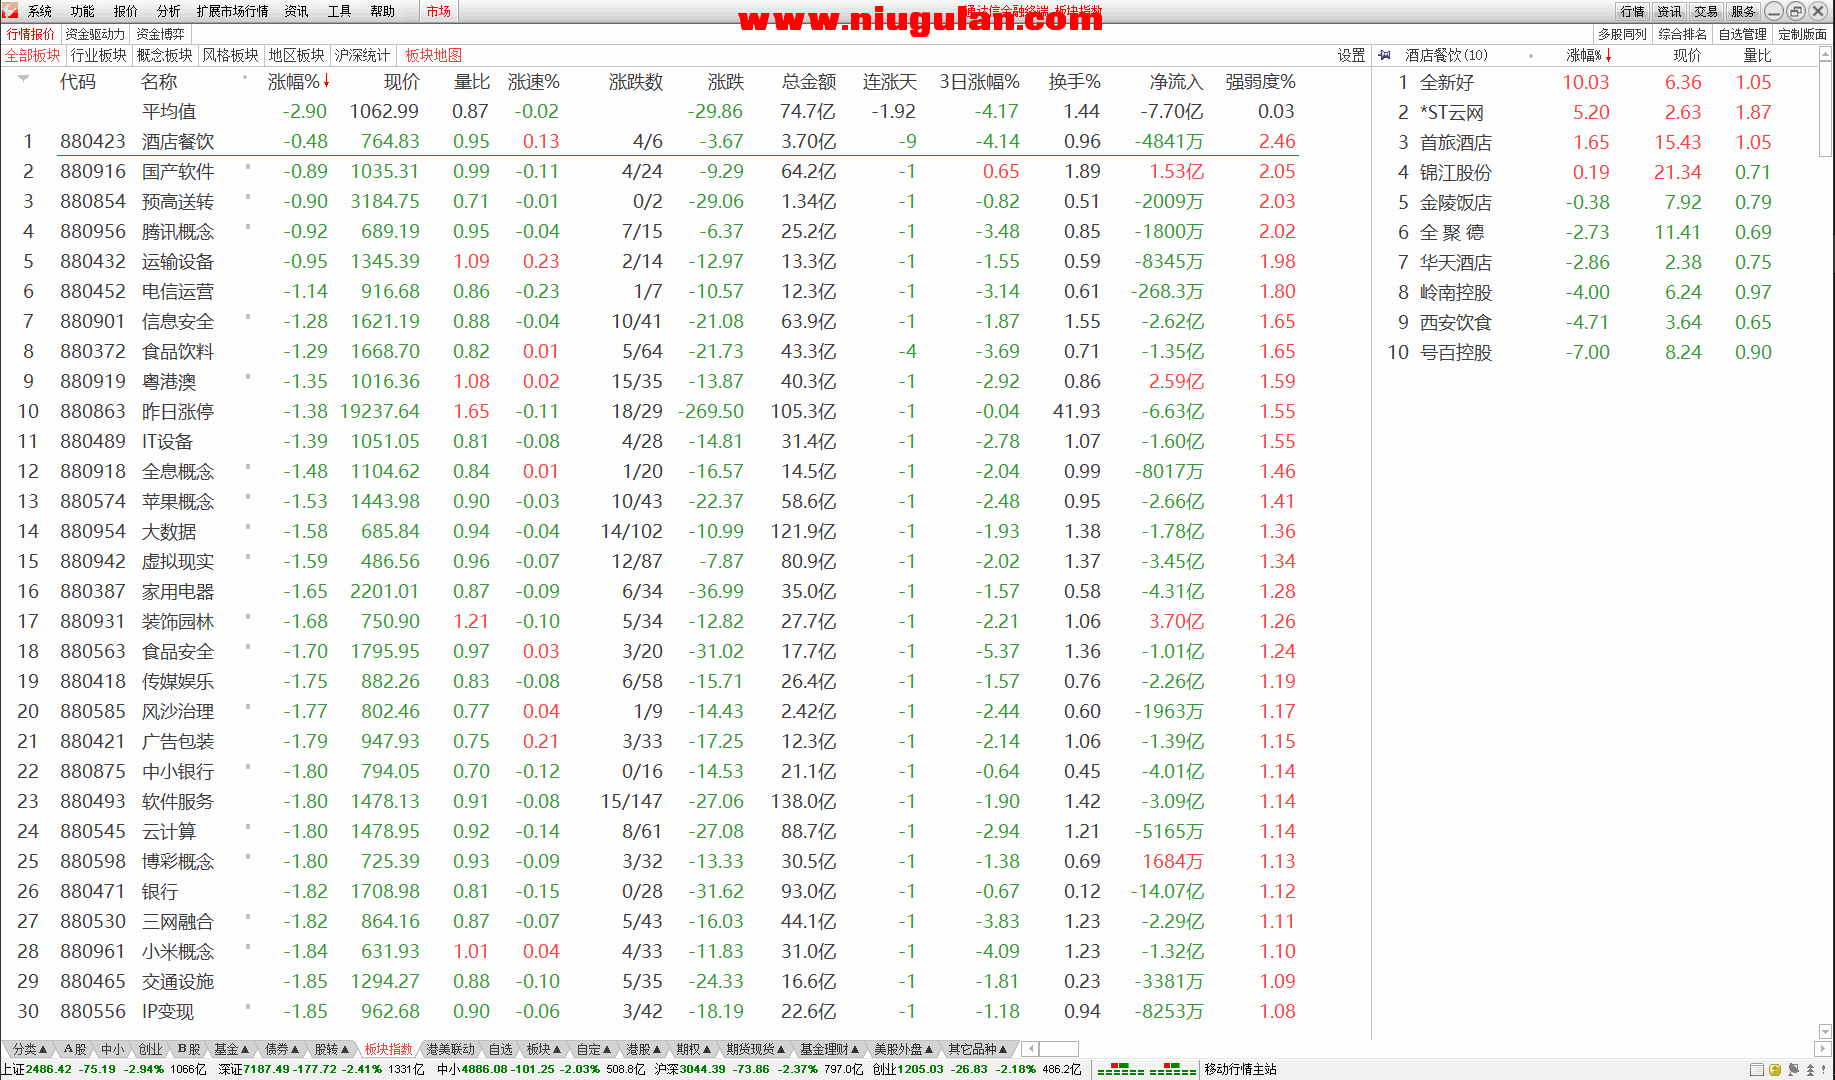Select the 板块指数 bottom tab
This screenshot has width=1835, height=1080.
click(x=389, y=1049)
